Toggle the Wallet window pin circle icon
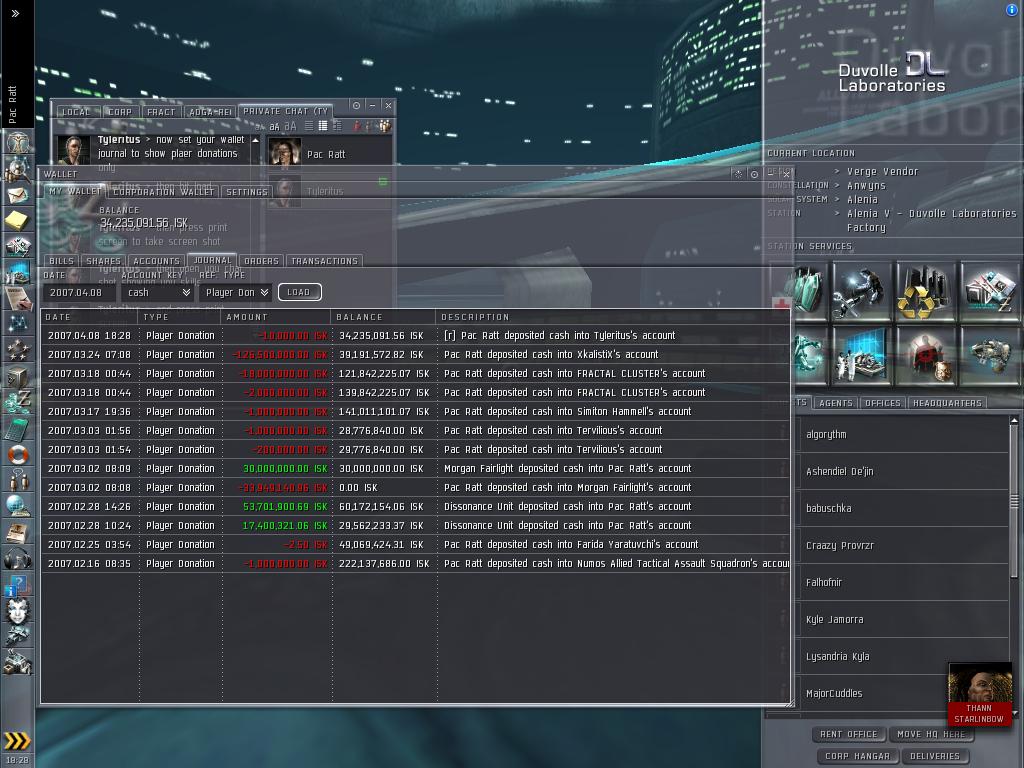Image resolution: width=1024 pixels, height=768 pixels. pos(754,174)
